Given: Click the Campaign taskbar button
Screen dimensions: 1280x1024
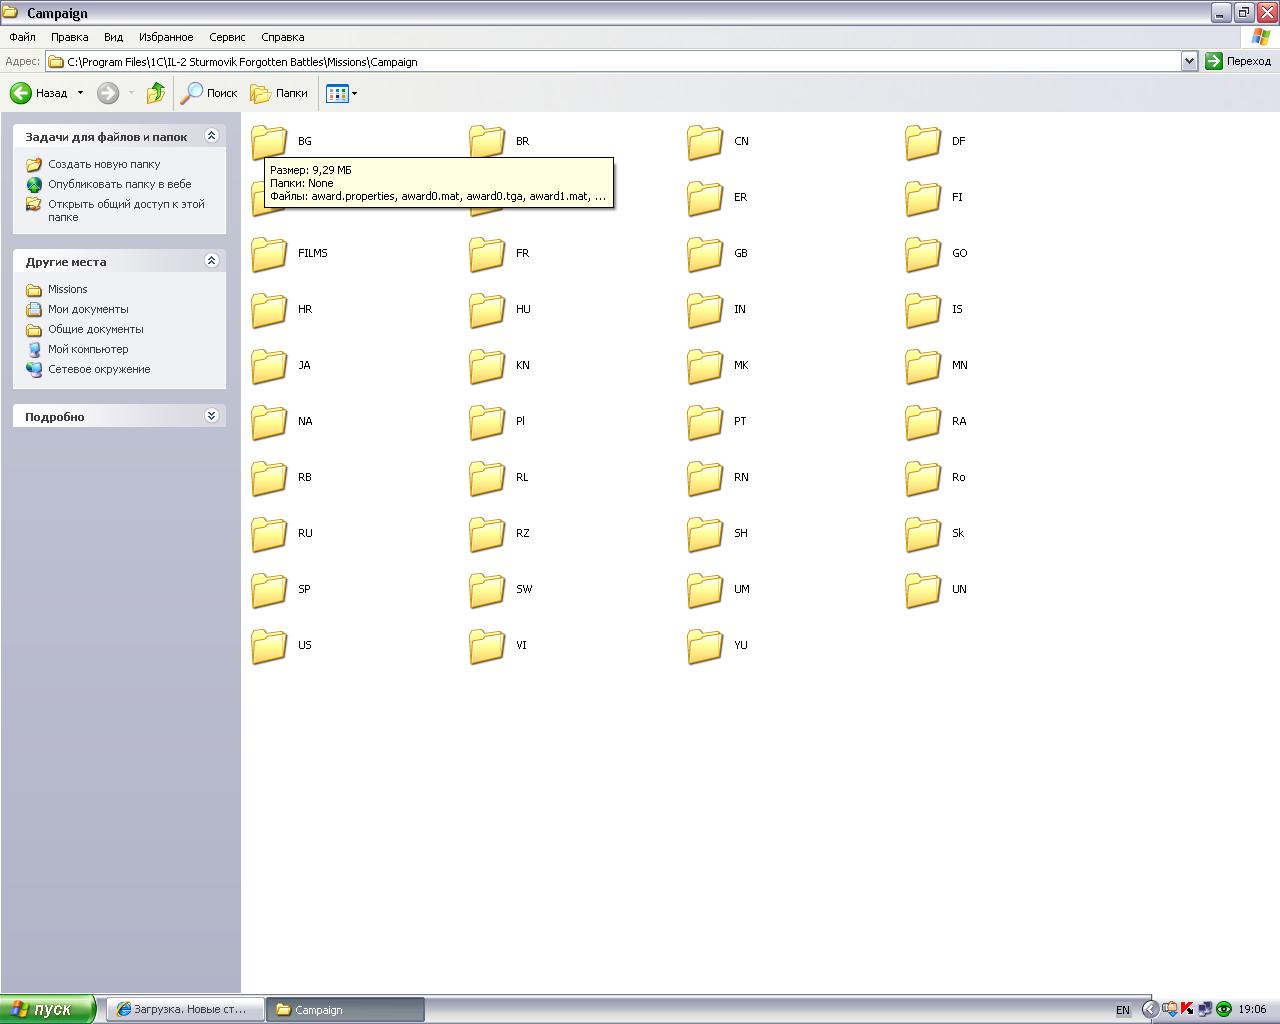Looking at the screenshot, I should pos(346,1009).
